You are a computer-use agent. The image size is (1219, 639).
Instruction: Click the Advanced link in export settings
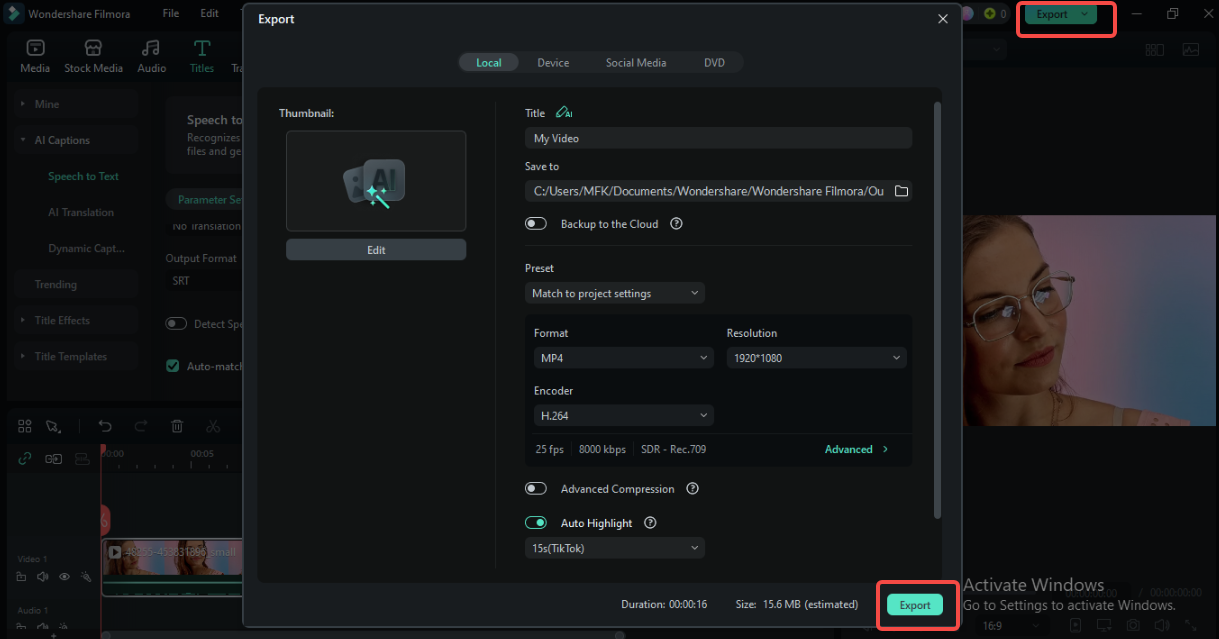point(851,449)
